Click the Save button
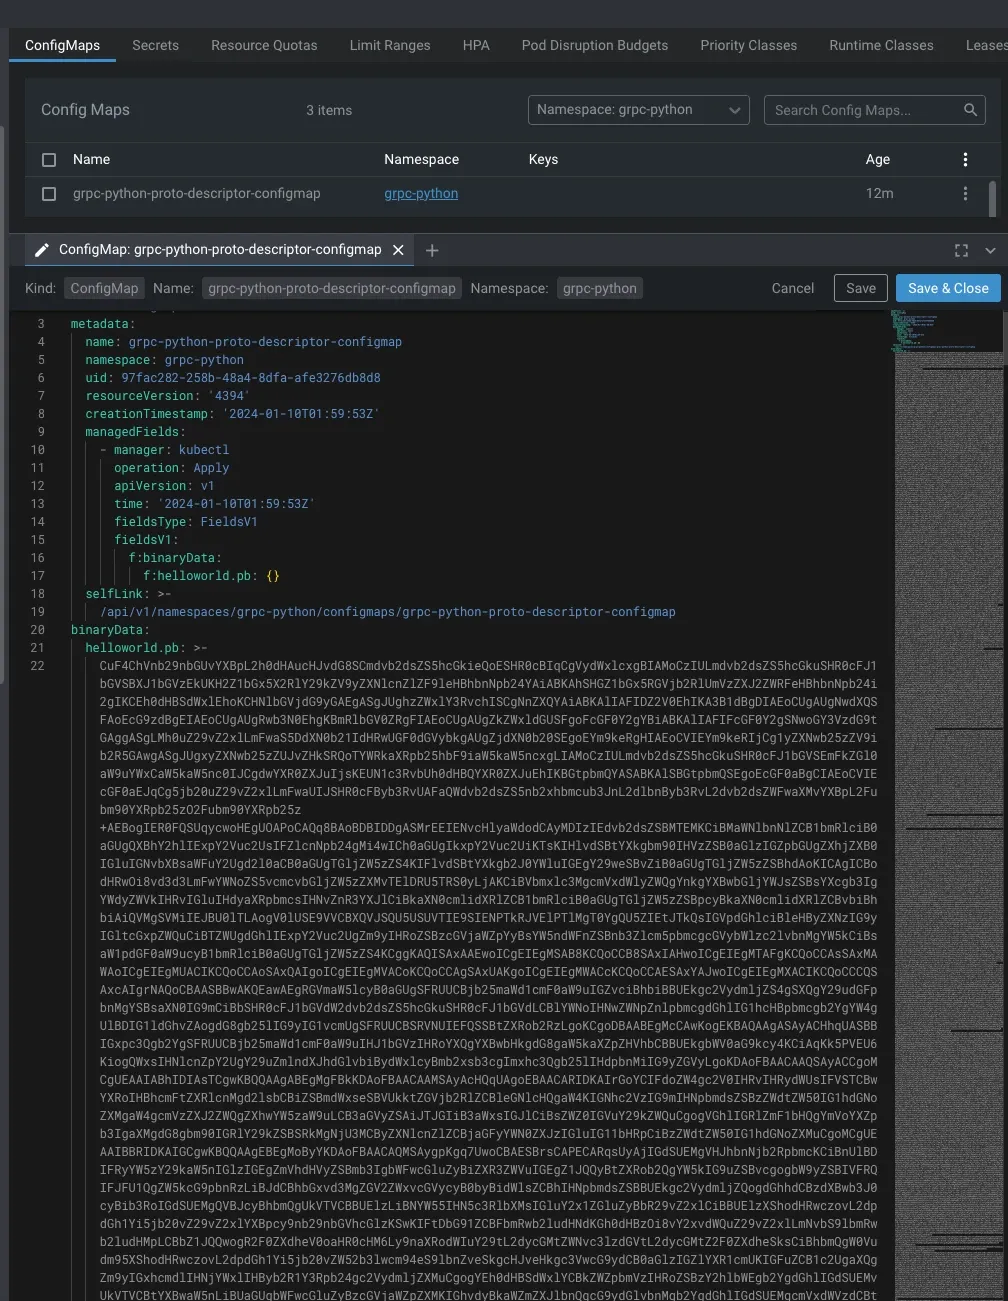This screenshot has height=1301, width=1008. (x=861, y=288)
